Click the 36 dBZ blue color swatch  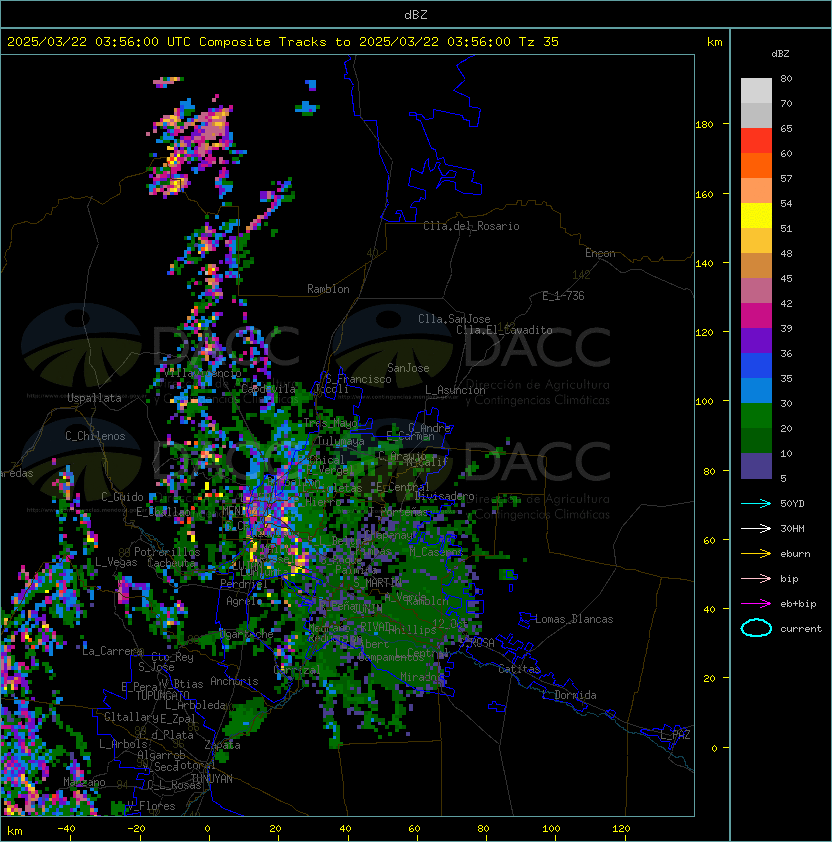click(756, 366)
